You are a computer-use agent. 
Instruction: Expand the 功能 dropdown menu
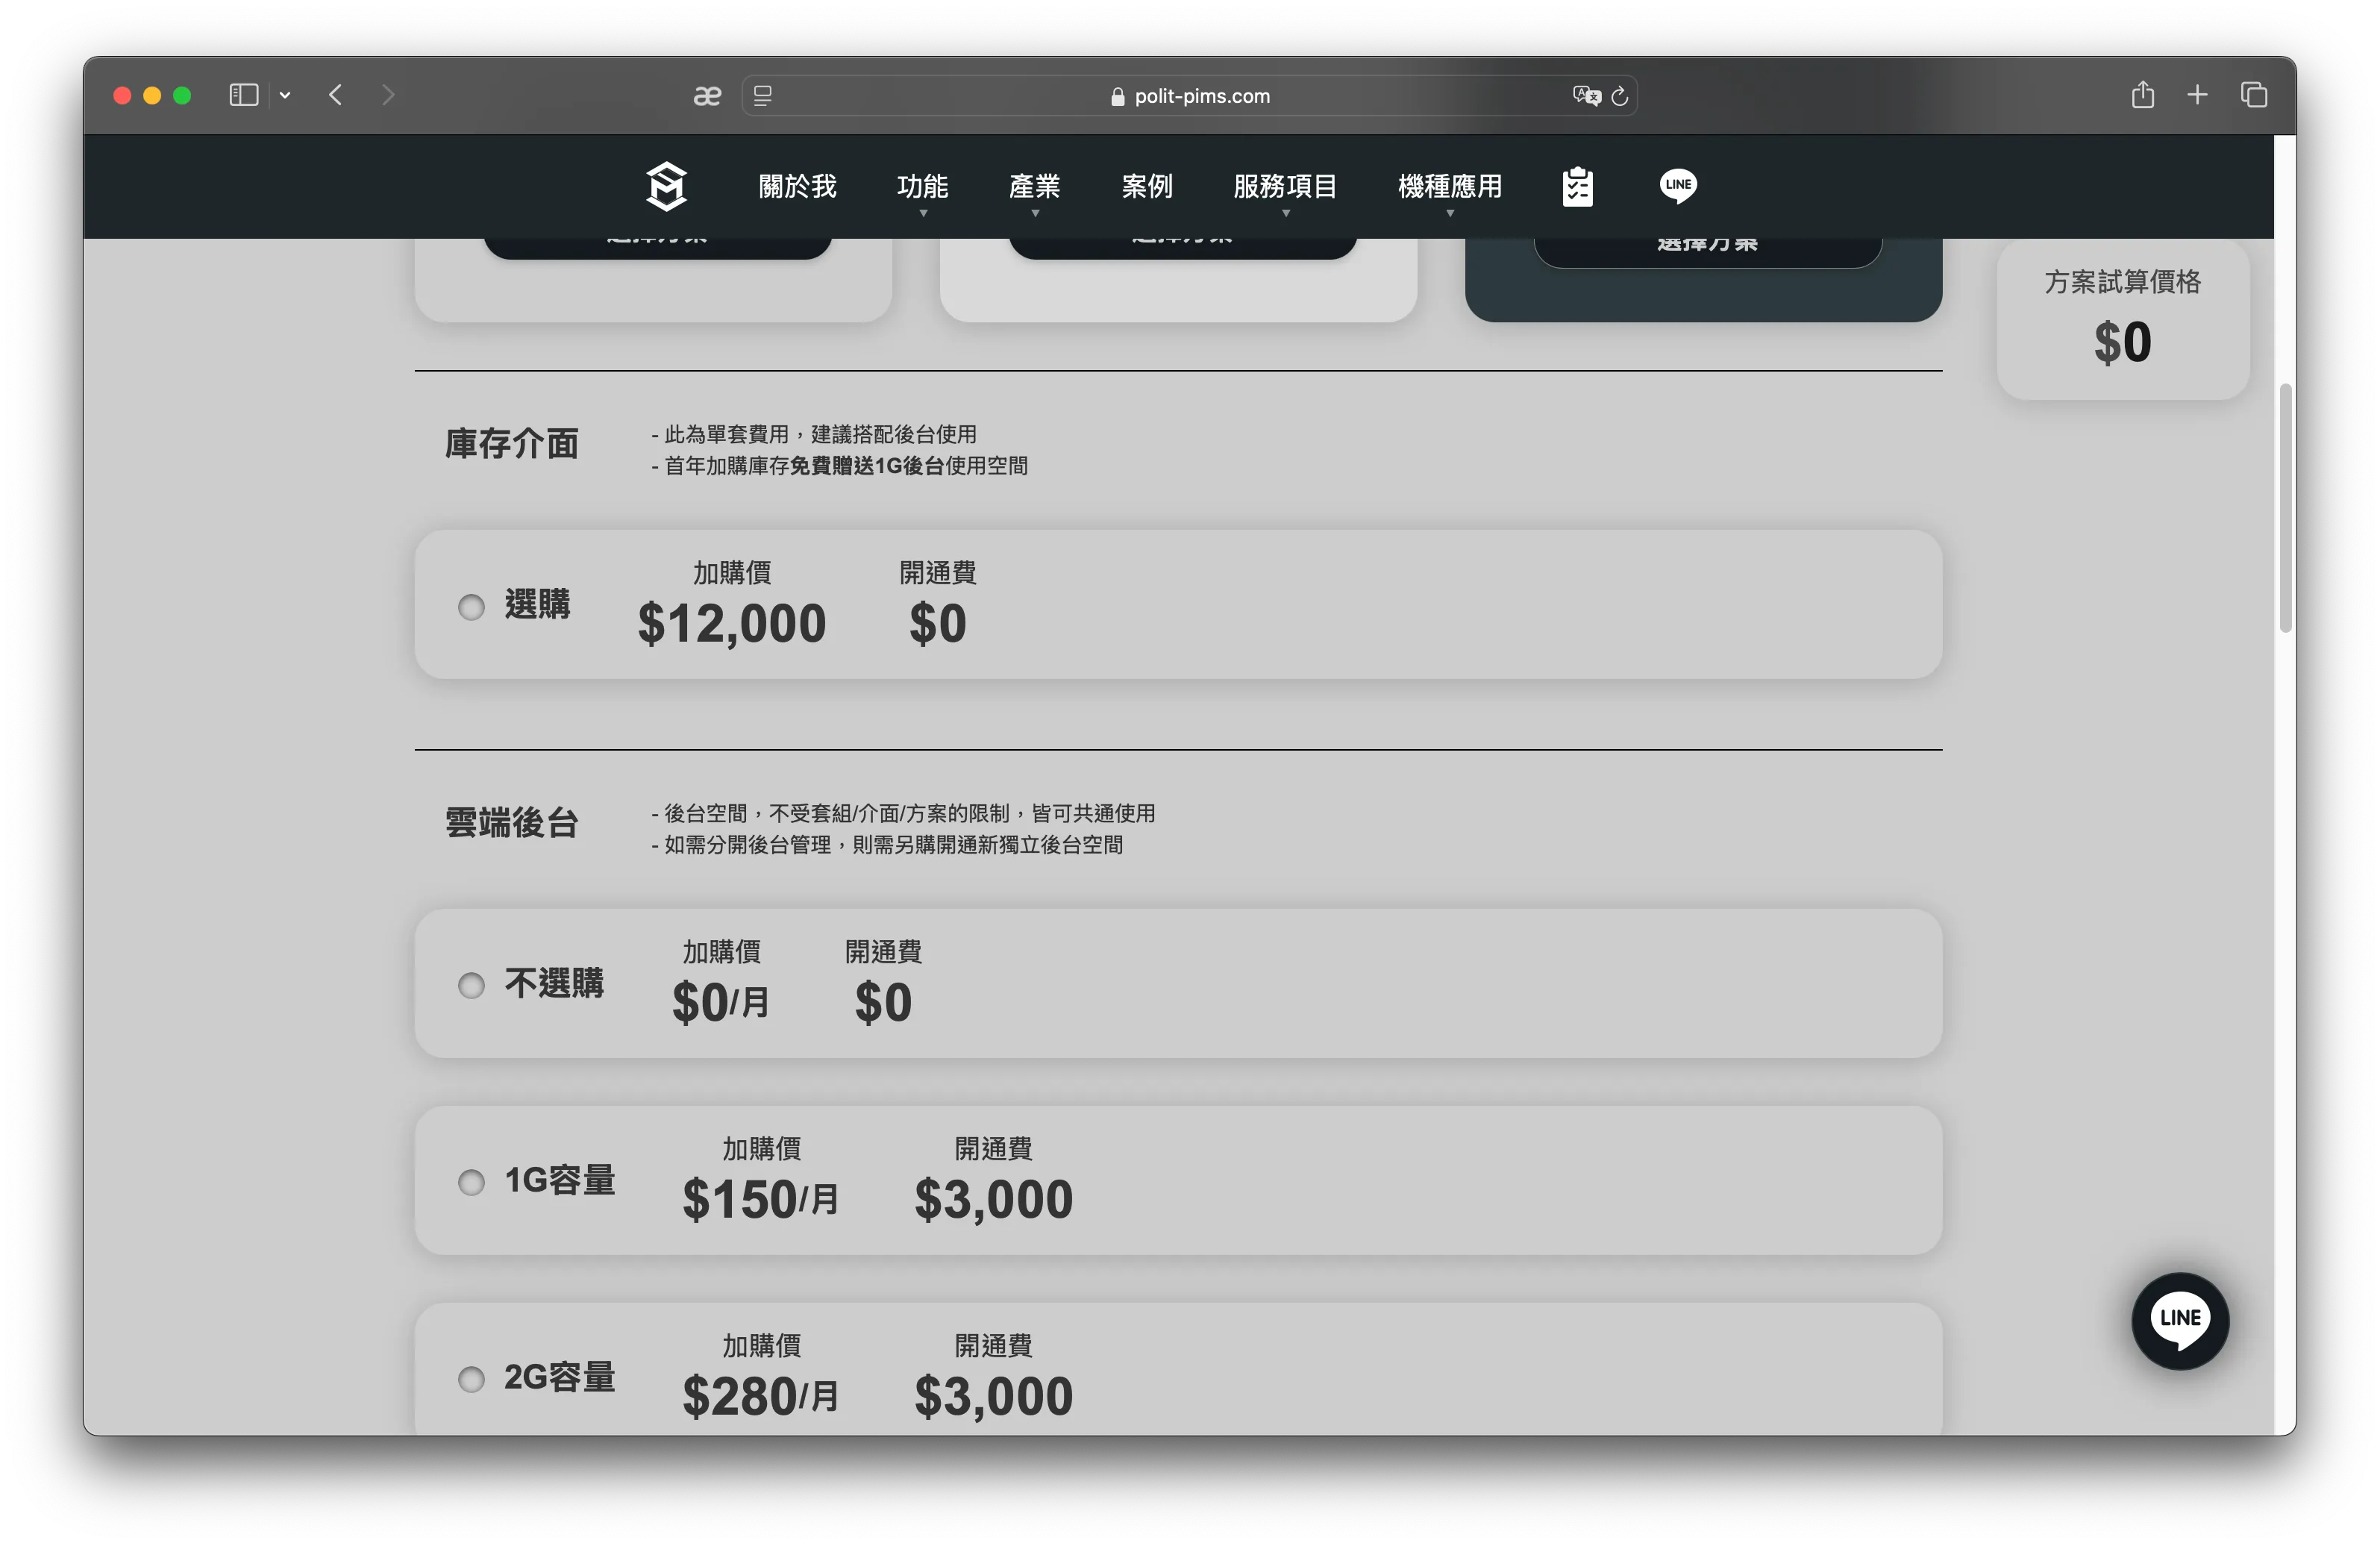(922, 187)
